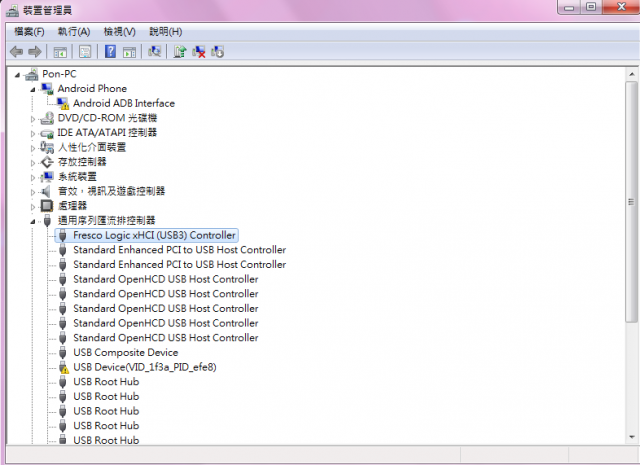Viewport: 640px width, 465px height.
Task: Open the 檔案(F) menu
Action: pyautogui.click(x=29, y=32)
